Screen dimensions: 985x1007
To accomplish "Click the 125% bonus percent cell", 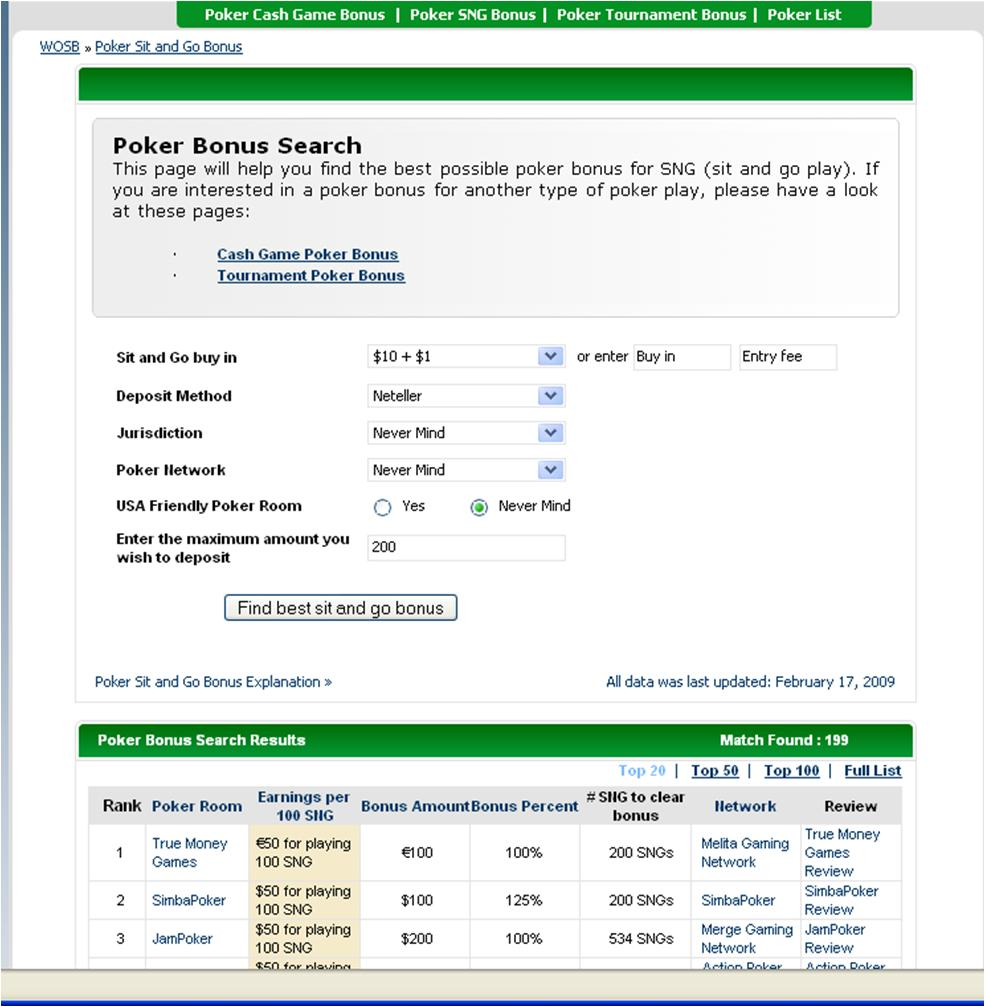I will point(524,900).
